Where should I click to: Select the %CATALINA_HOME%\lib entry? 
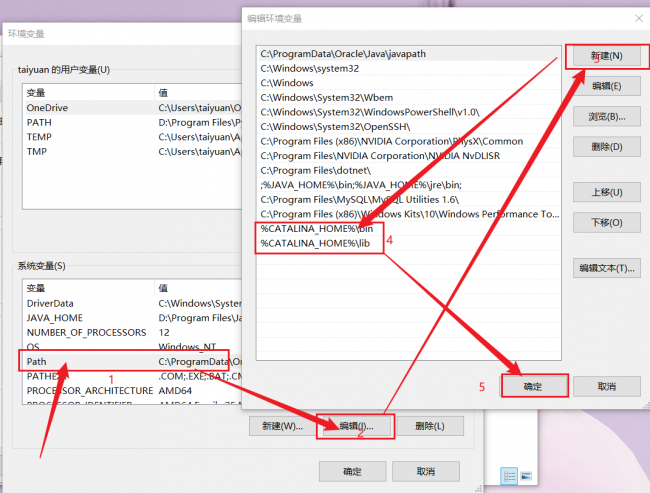click(x=409, y=243)
